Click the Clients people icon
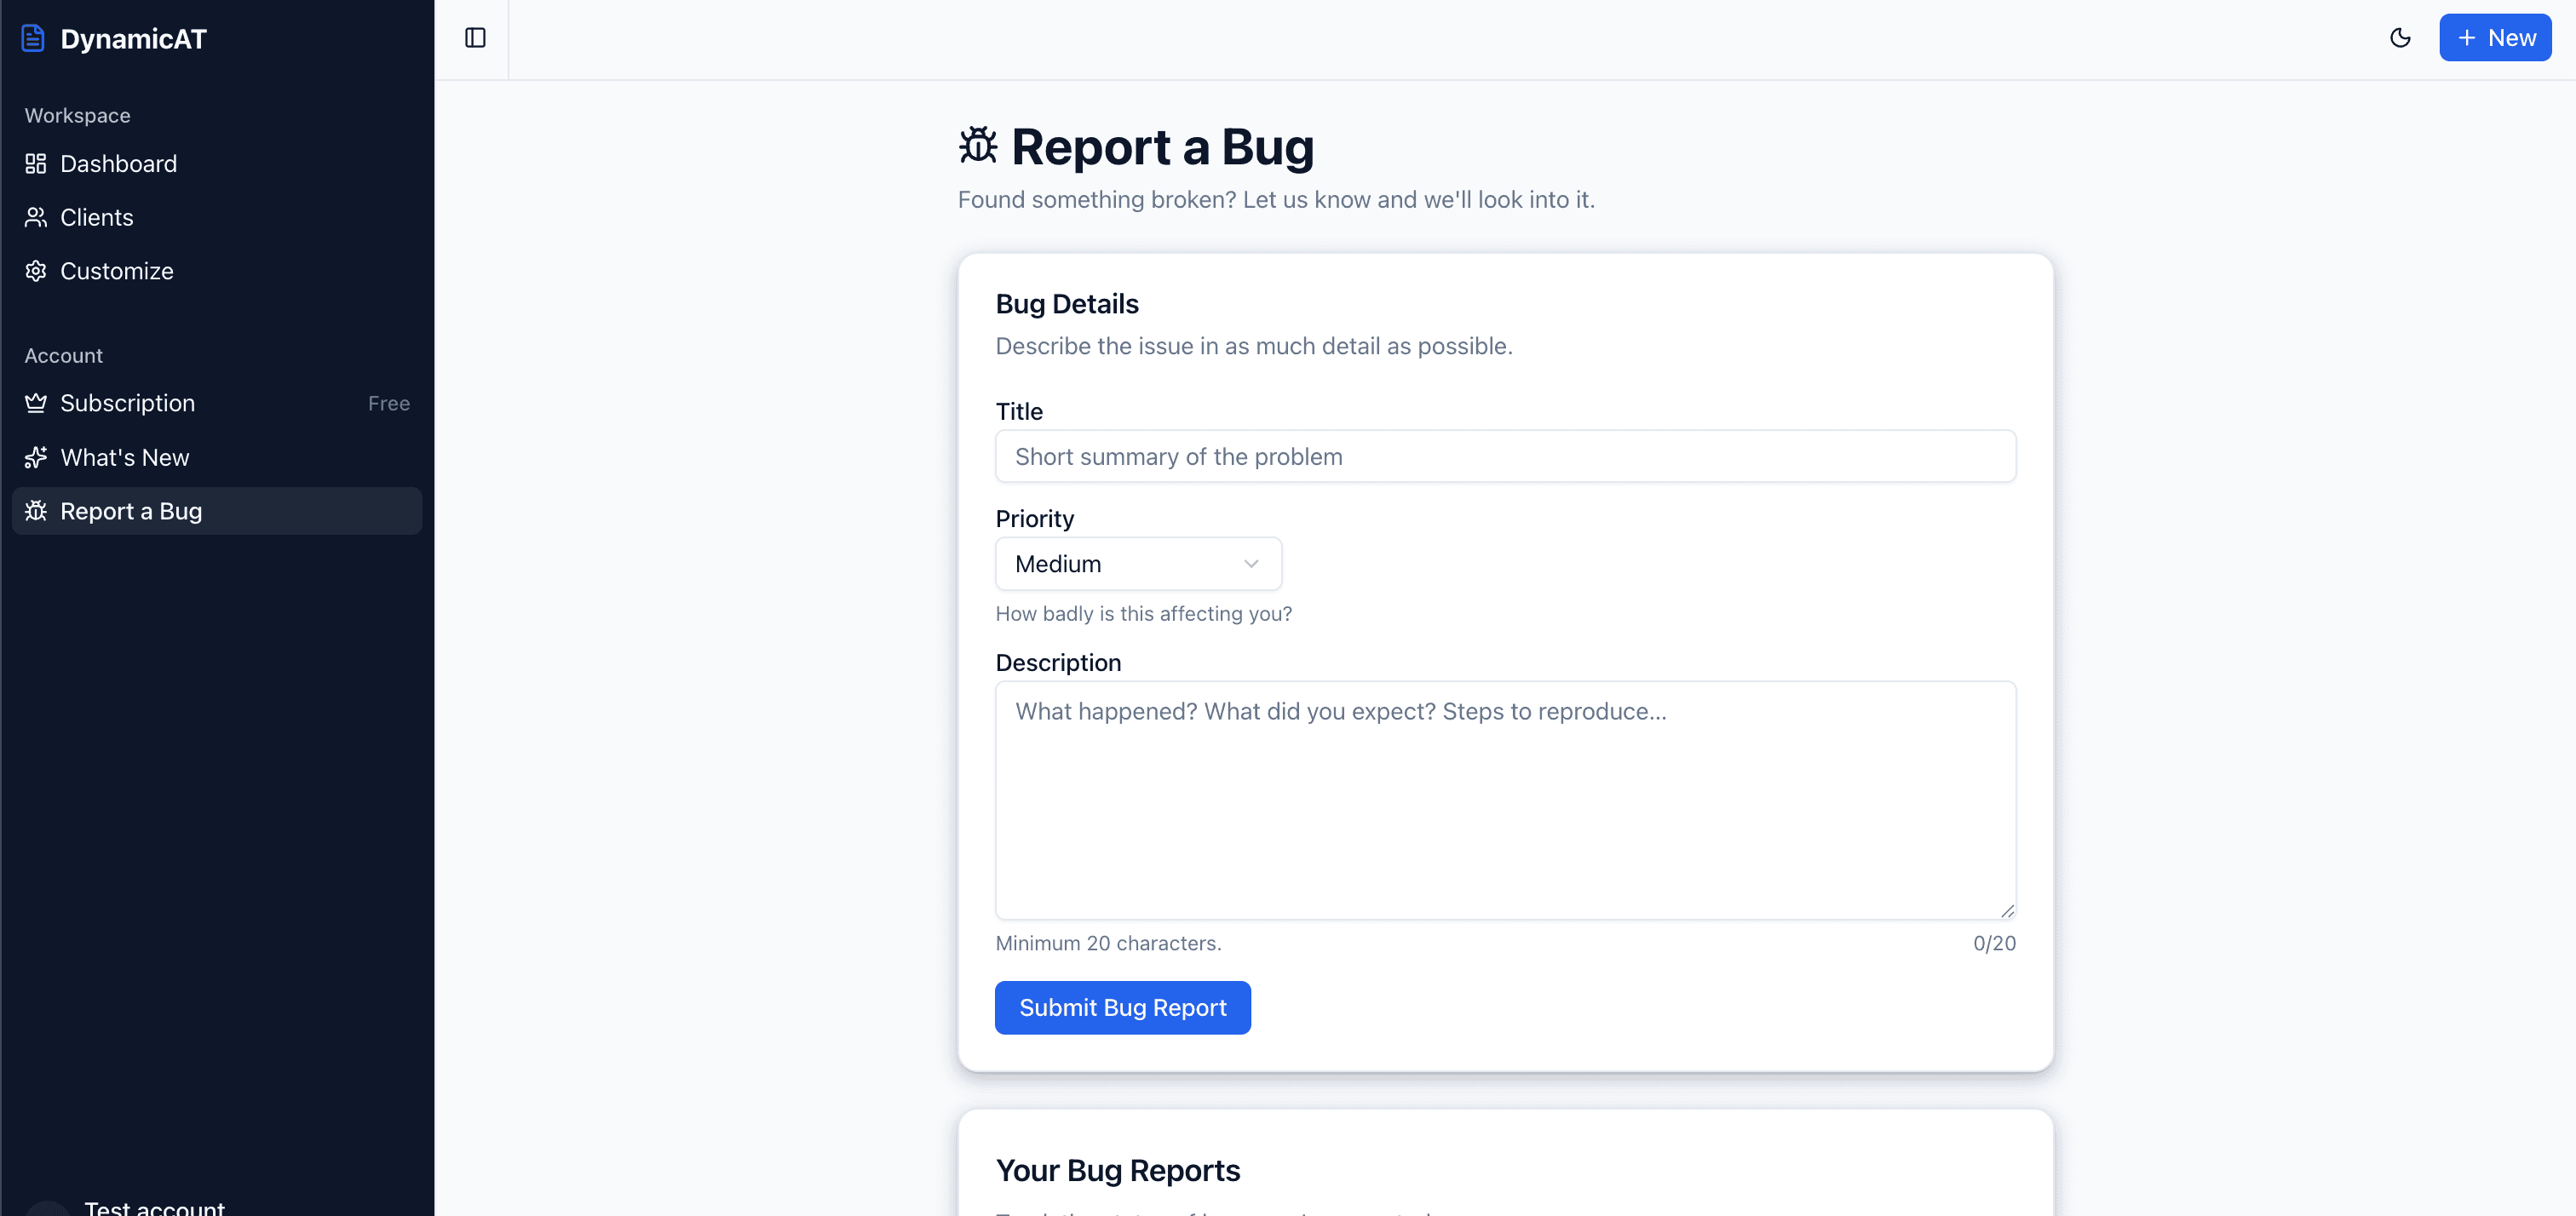The width and height of the screenshot is (2576, 1216). [36, 217]
